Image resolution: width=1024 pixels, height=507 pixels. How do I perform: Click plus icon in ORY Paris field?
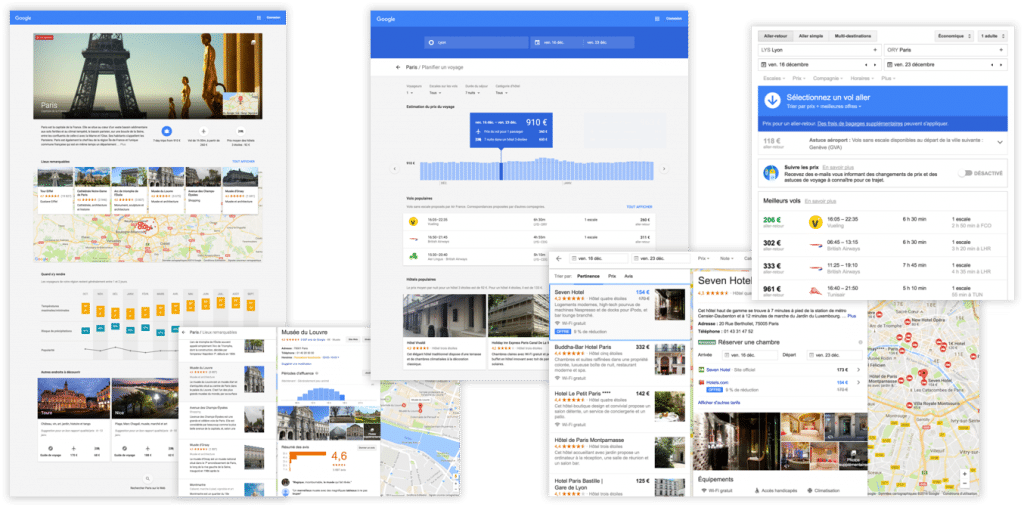[x=1000, y=50]
